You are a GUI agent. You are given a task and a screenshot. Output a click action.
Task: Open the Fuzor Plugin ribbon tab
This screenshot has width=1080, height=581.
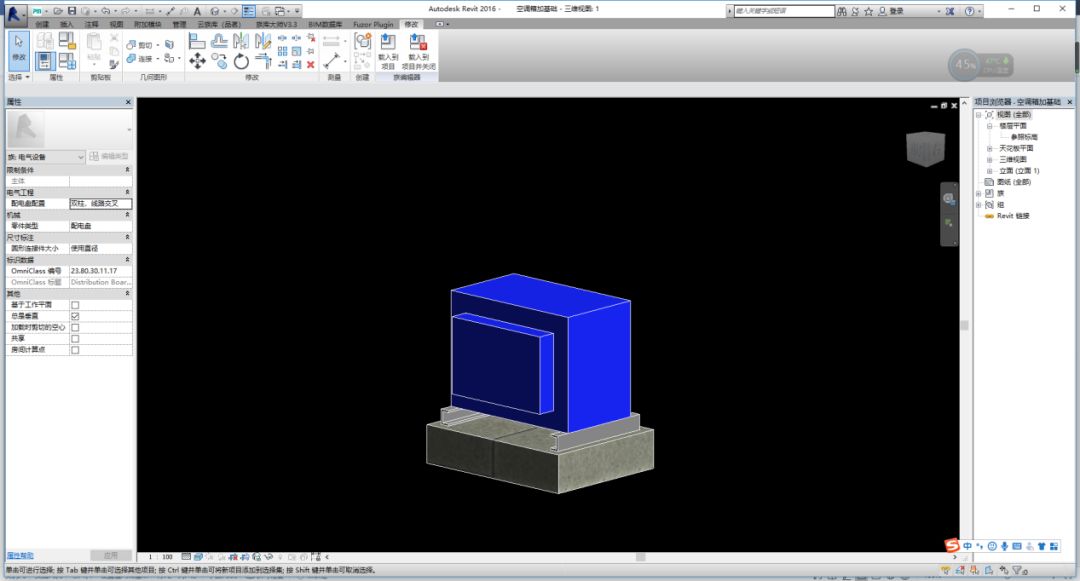(373, 24)
